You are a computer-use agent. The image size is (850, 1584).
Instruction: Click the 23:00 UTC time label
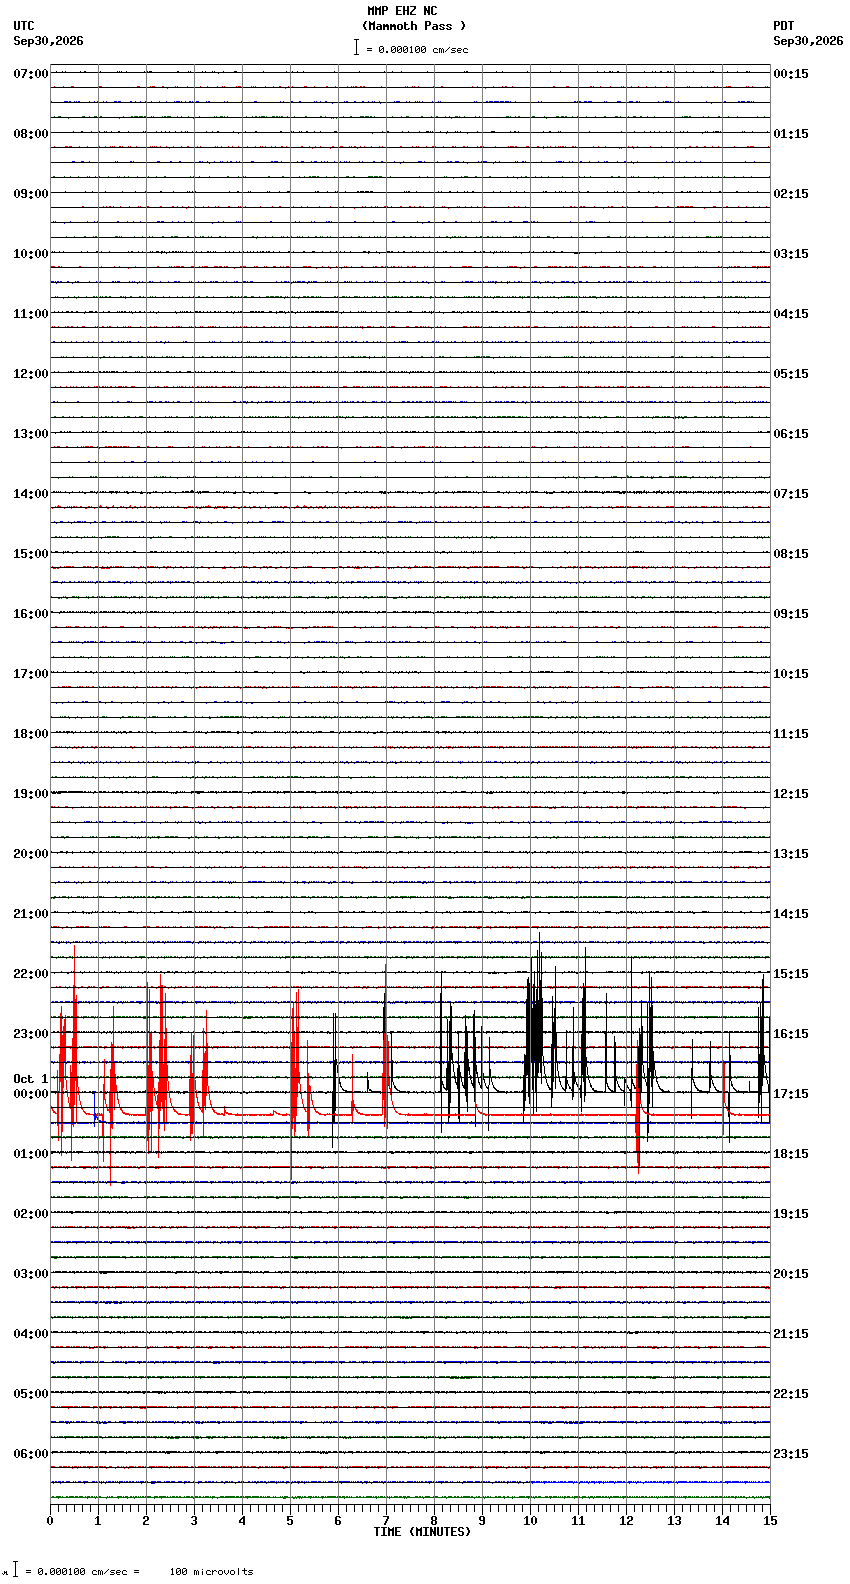pos(31,1034)
